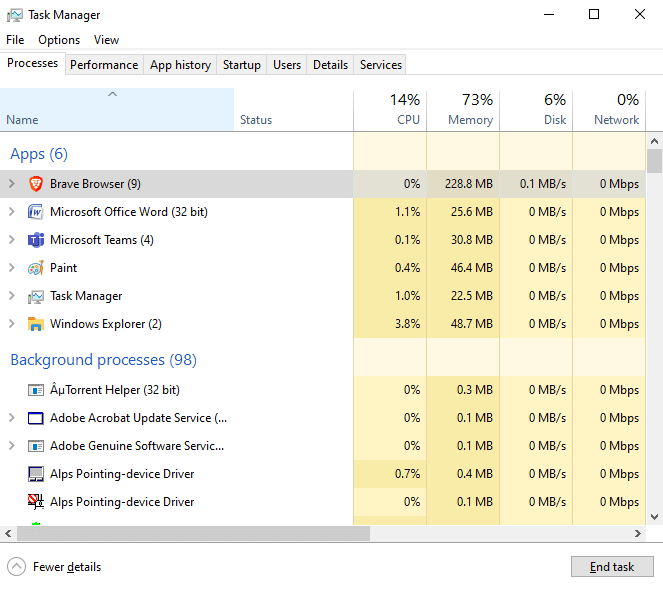Click the Paint palette icon
The height and width of the screenshot is (589, 663).
[36, 268]
